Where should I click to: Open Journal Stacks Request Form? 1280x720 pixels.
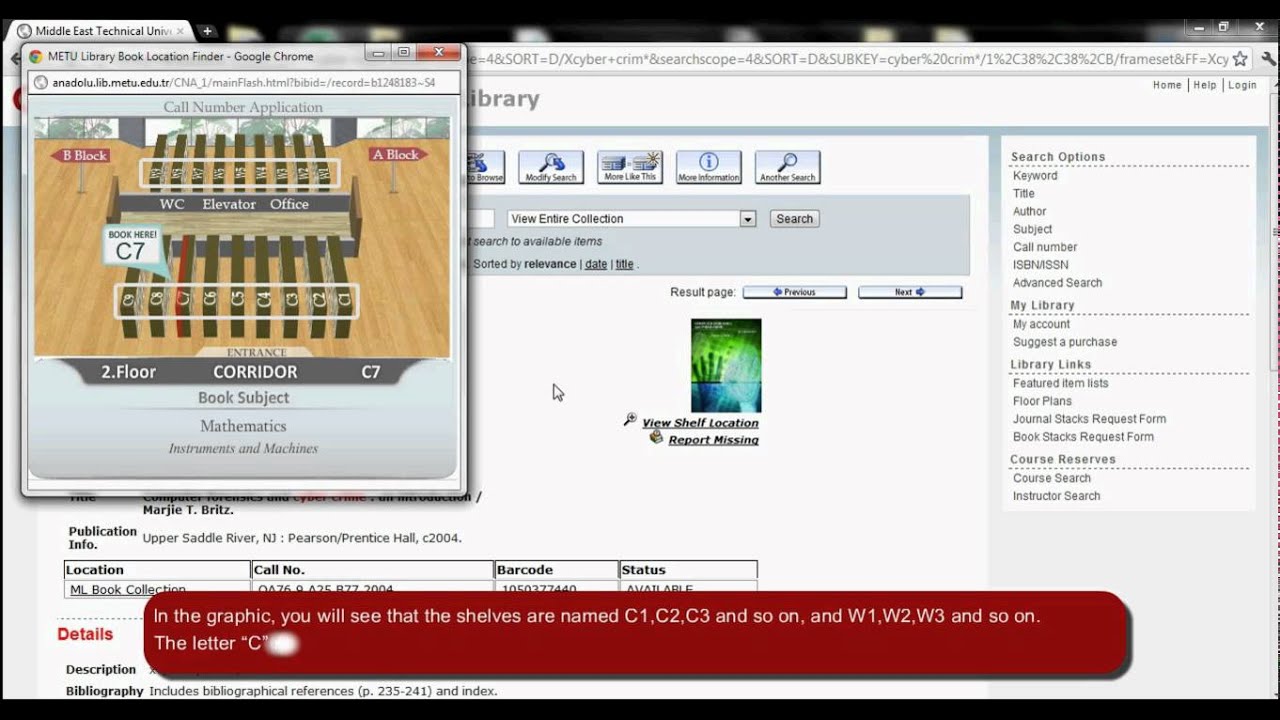pyautogui.click(x=1089, y=419)
